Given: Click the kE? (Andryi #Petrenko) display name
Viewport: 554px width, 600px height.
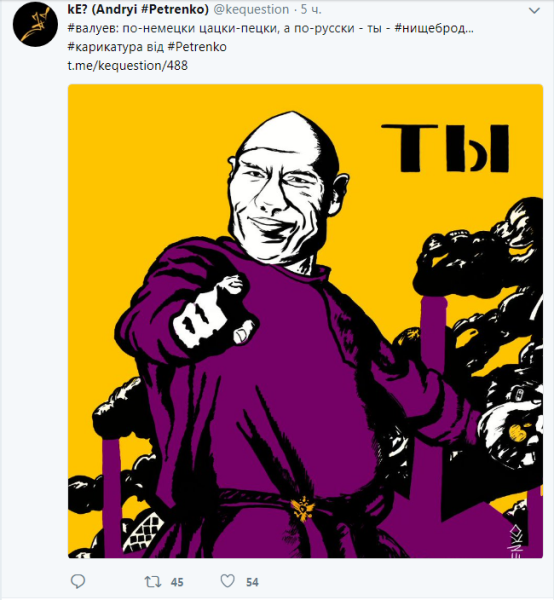Looking at the screenshot, I should [138, 10].
